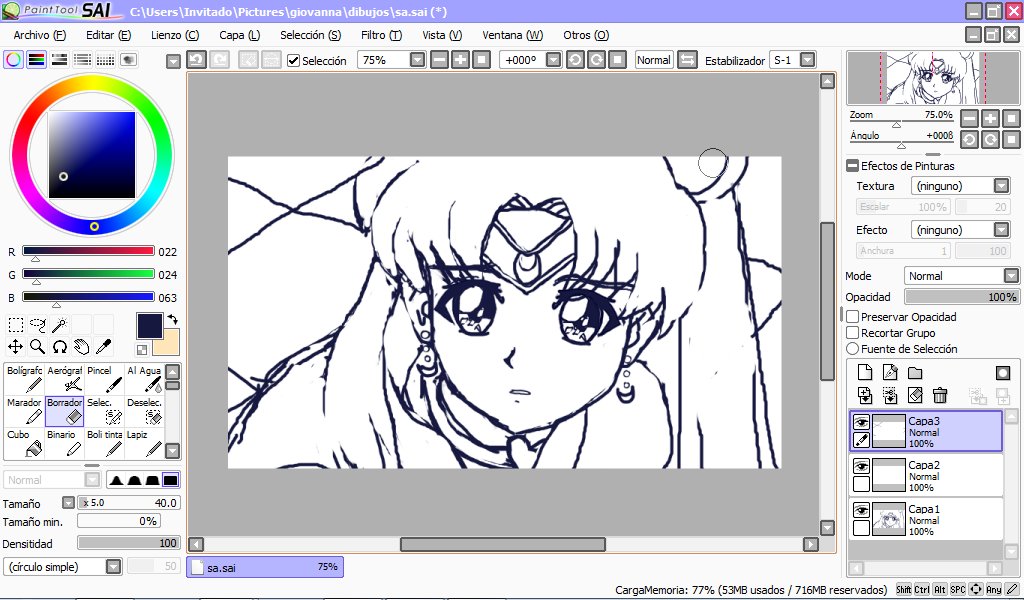Click the Normal view button in toolbar

coord(654,60)
